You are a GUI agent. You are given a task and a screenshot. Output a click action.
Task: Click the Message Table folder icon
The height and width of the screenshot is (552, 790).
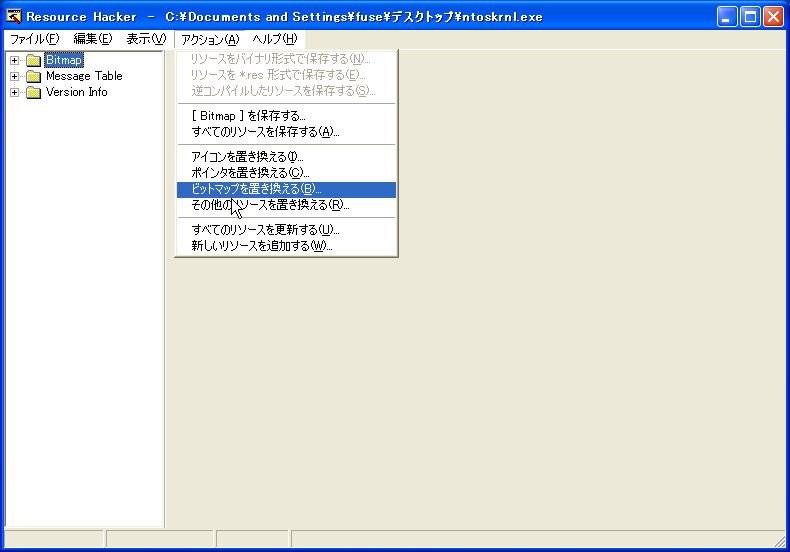point(33,77)
